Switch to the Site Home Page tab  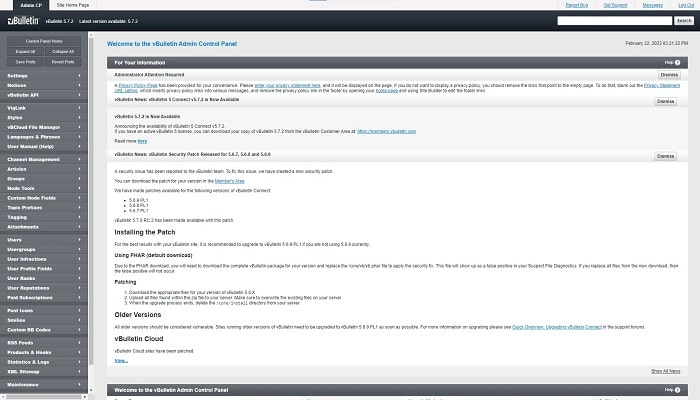pos(73,5)
